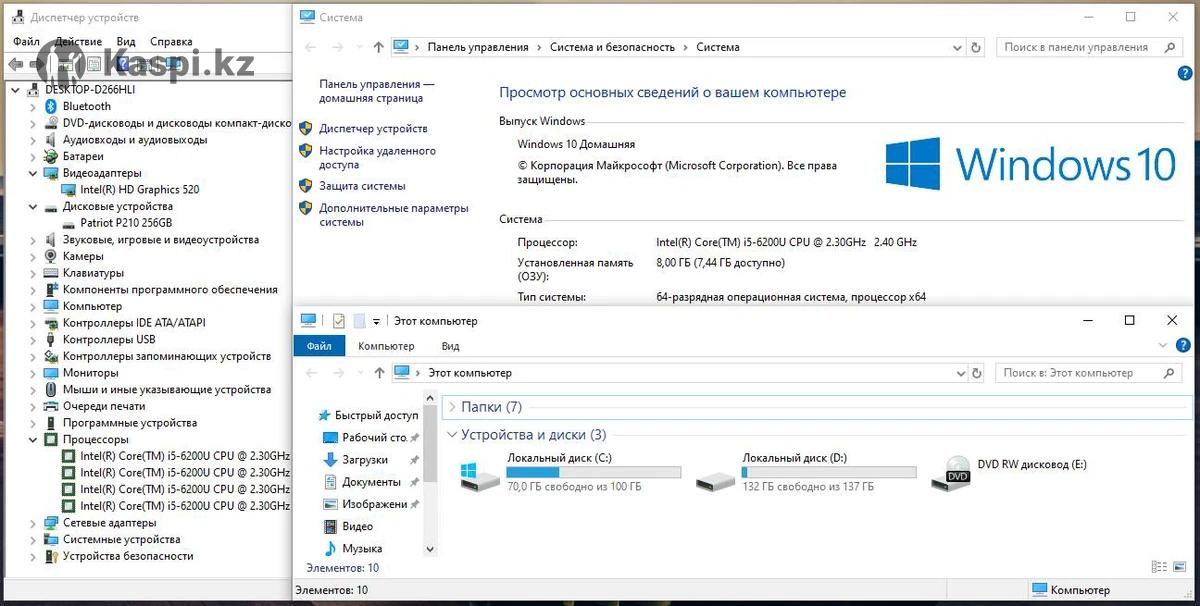
Task: Click the Поиск в: Этот компьютер field
Action: click(x=1090, y=373)
